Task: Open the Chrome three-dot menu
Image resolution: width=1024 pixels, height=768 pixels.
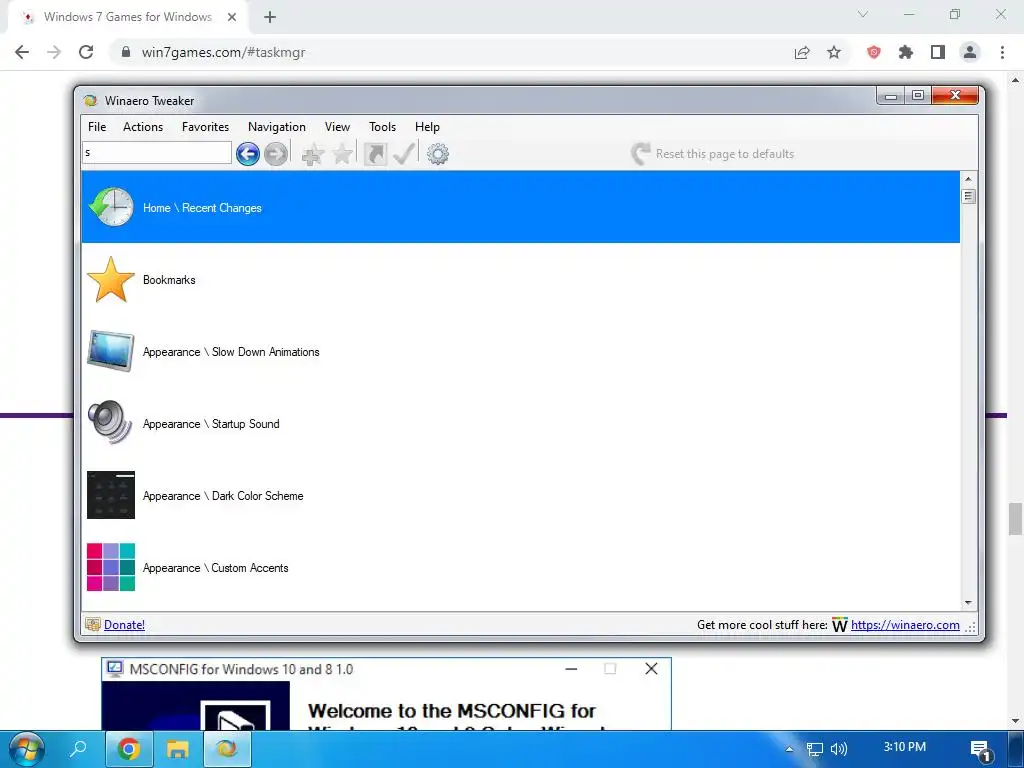Action: [x=1002, y=52]
